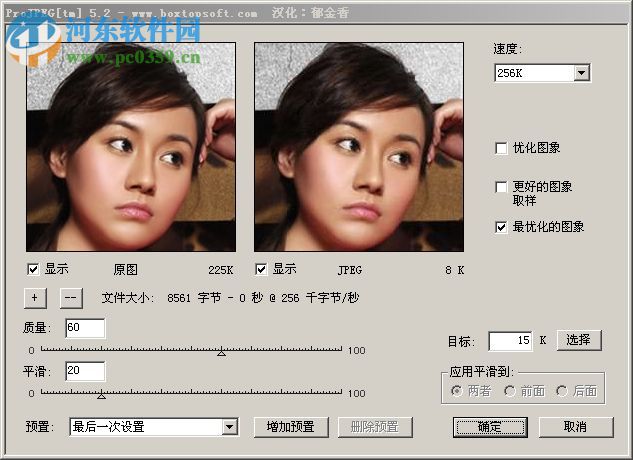Select the 两者 radio button

(x=457, y=391)
